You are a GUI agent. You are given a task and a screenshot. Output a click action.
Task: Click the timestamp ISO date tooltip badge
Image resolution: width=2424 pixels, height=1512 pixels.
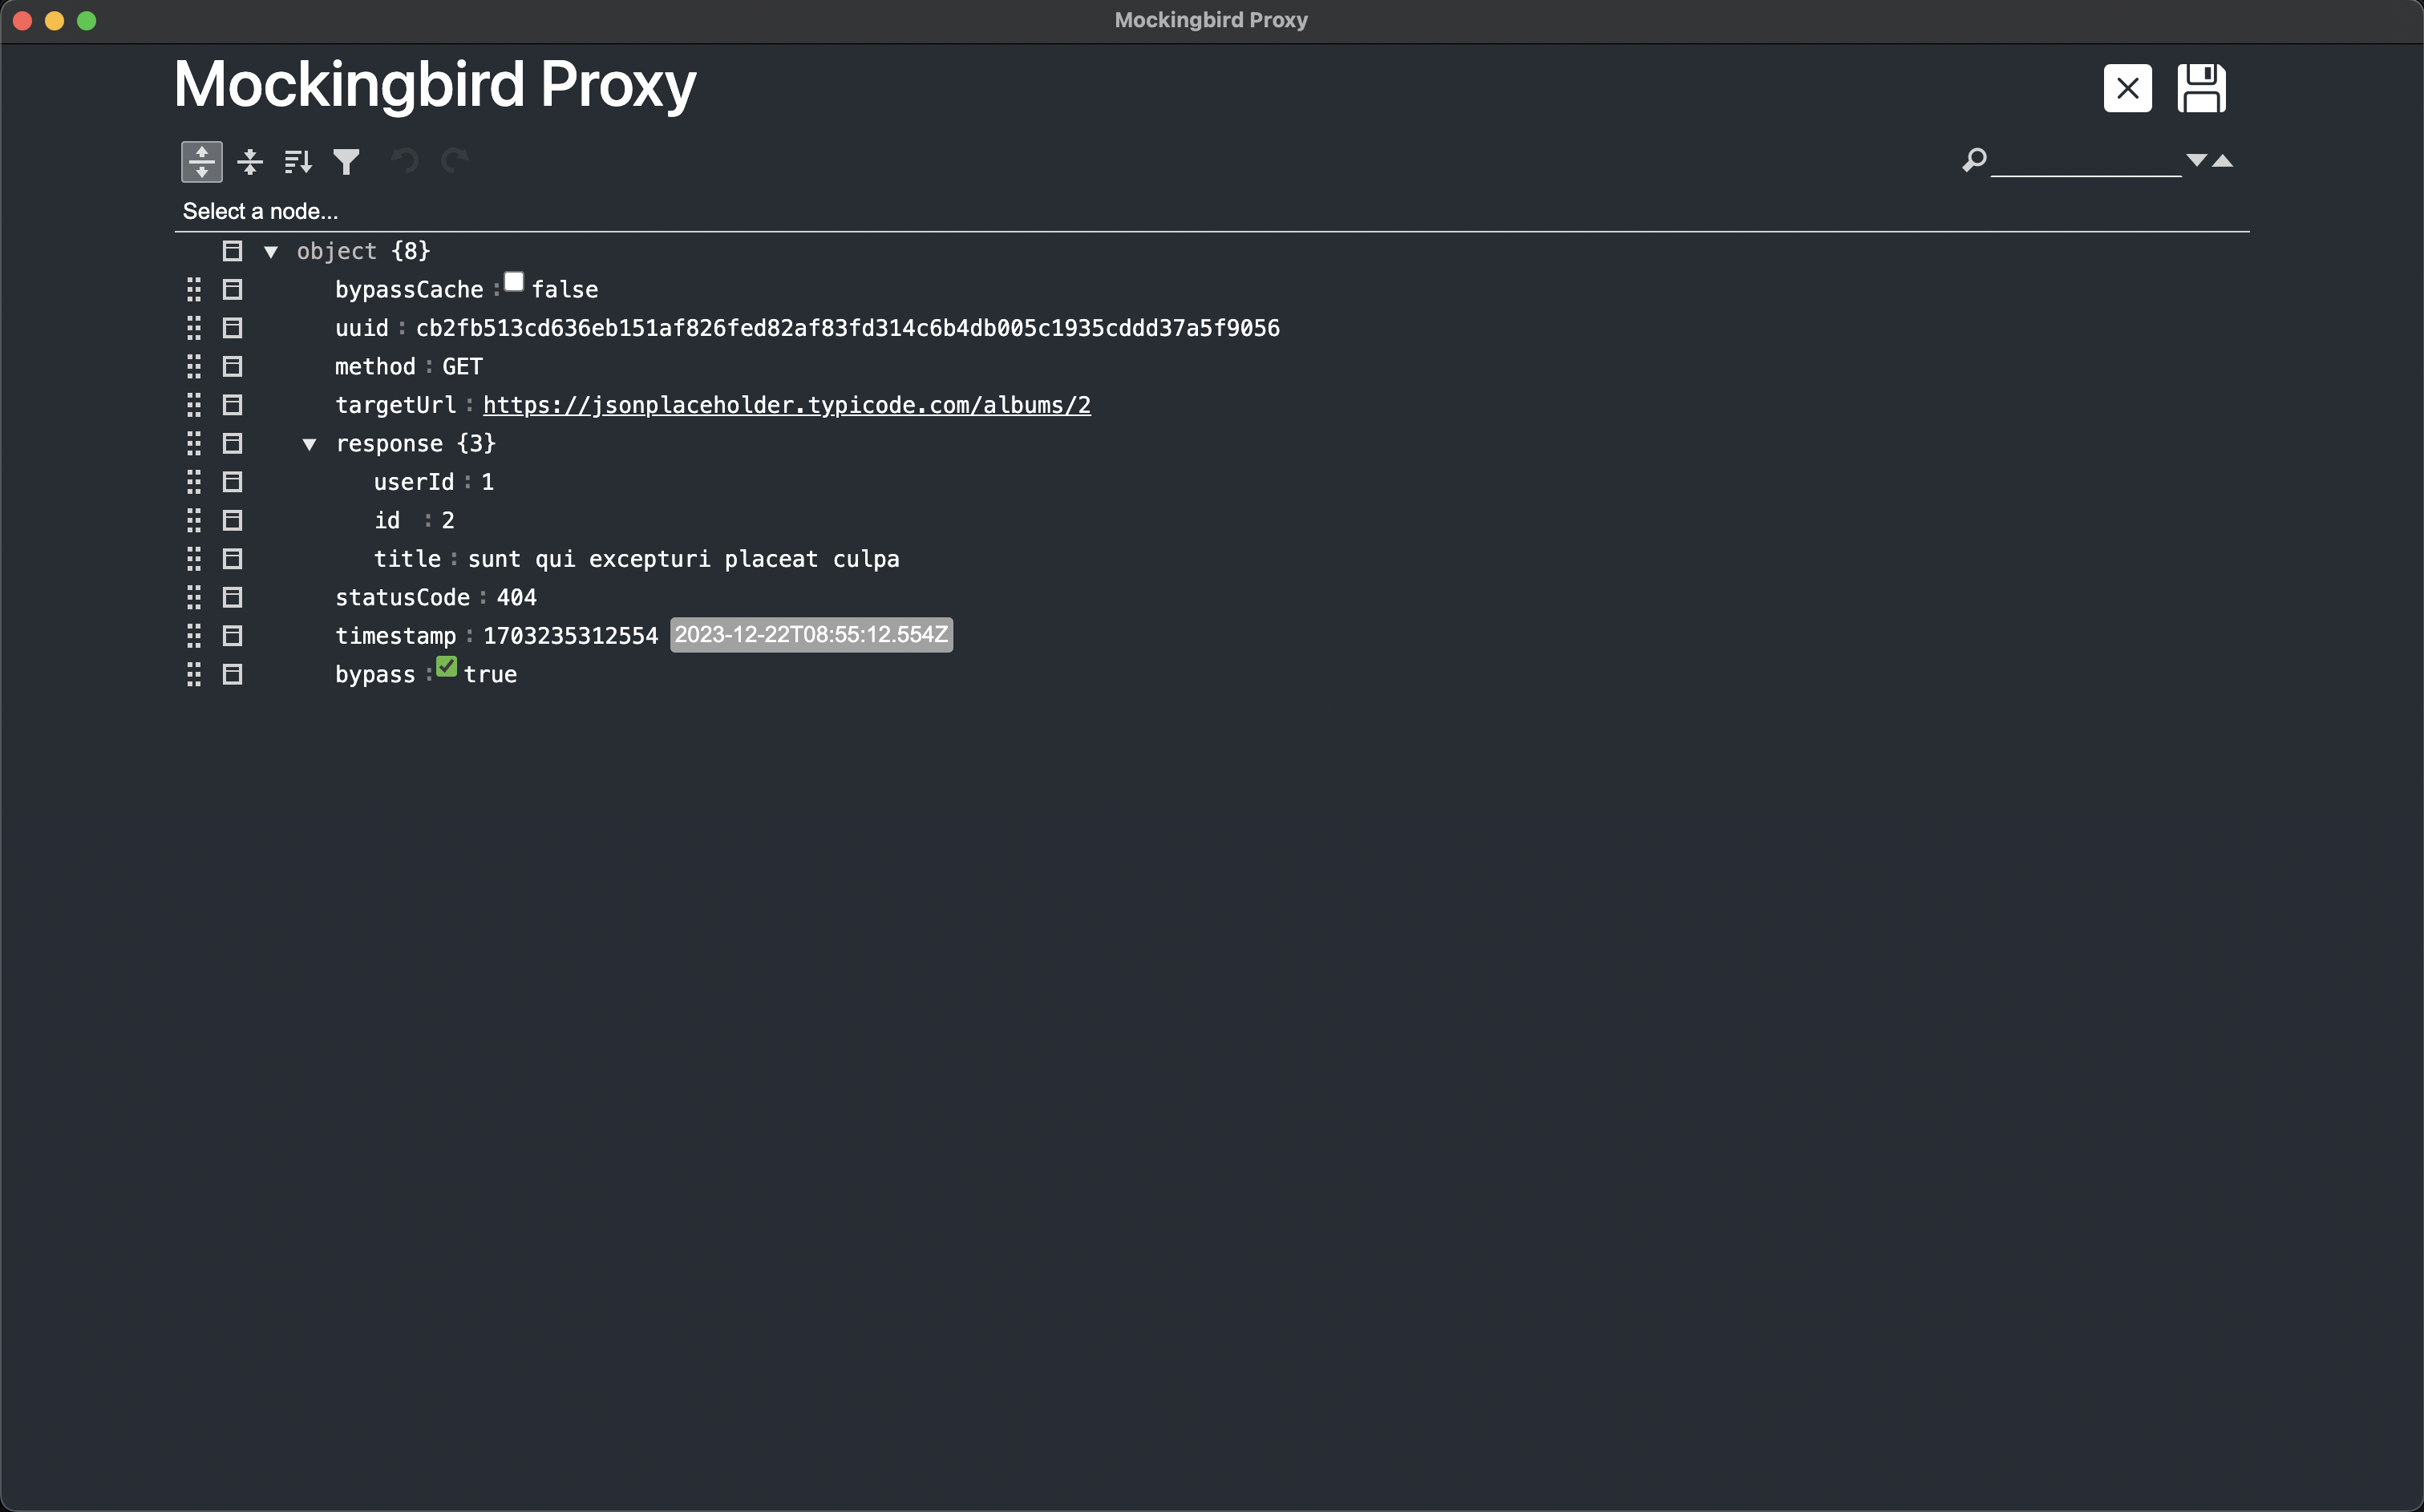pos(811,635)
